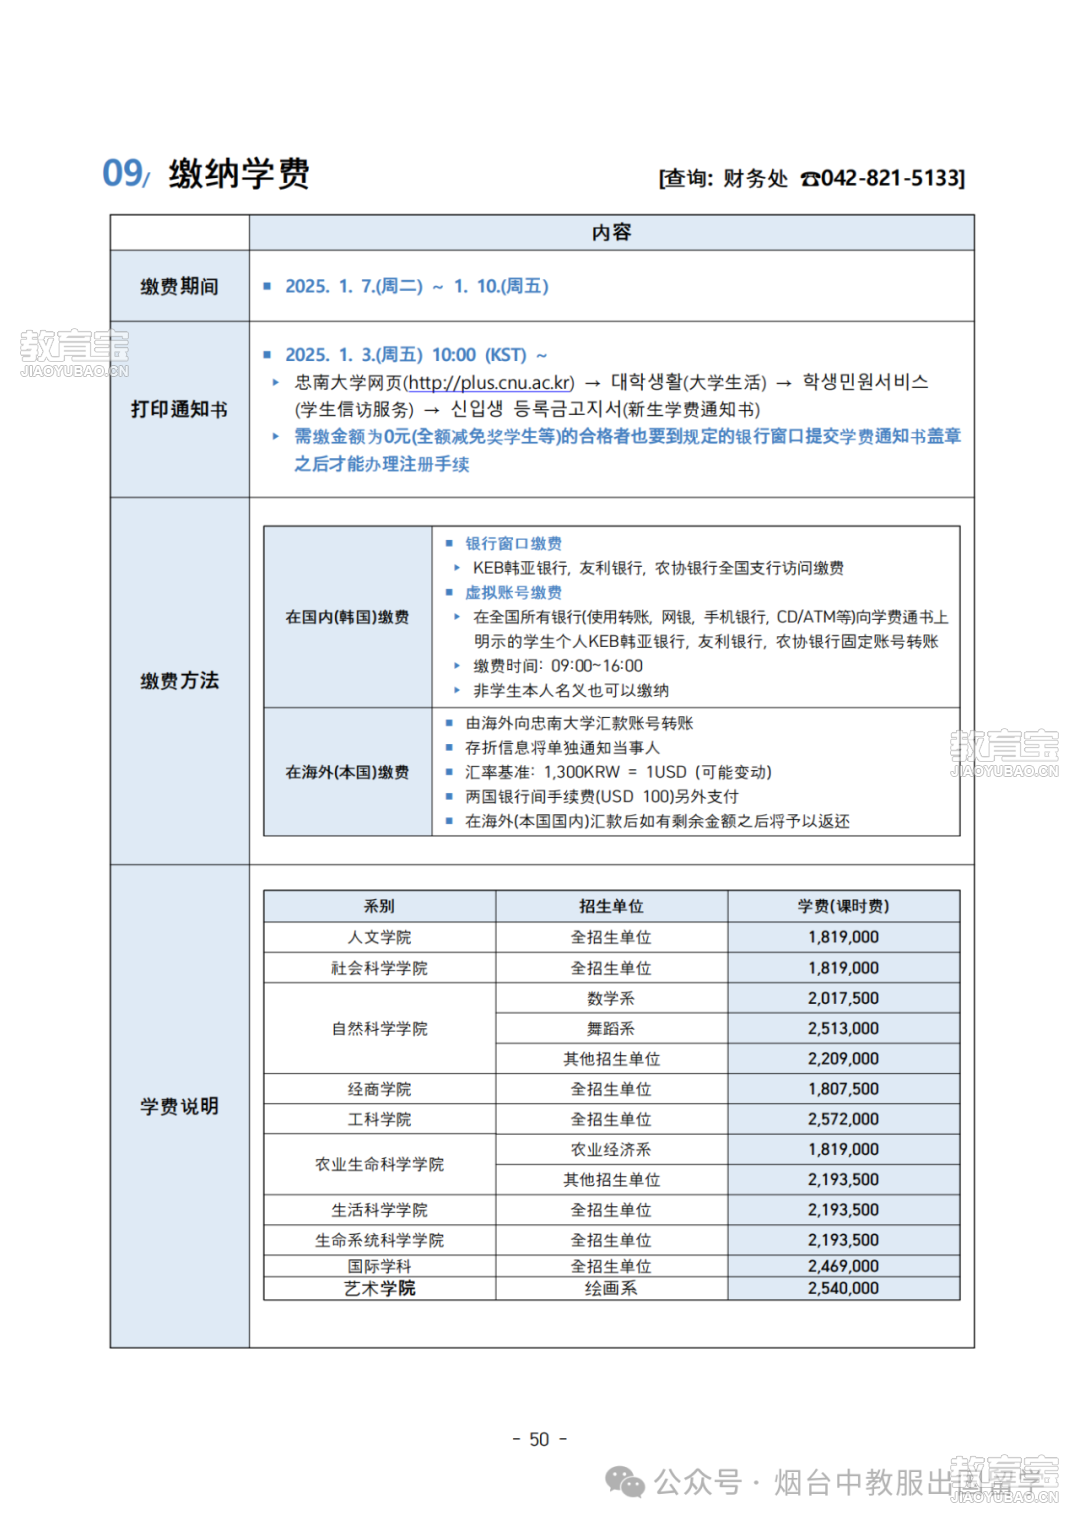The height and width of the screenshot is (1526, 1080).
Task: Click the 在国内(韩国)缴费 cell
Action: pos(348,617)
